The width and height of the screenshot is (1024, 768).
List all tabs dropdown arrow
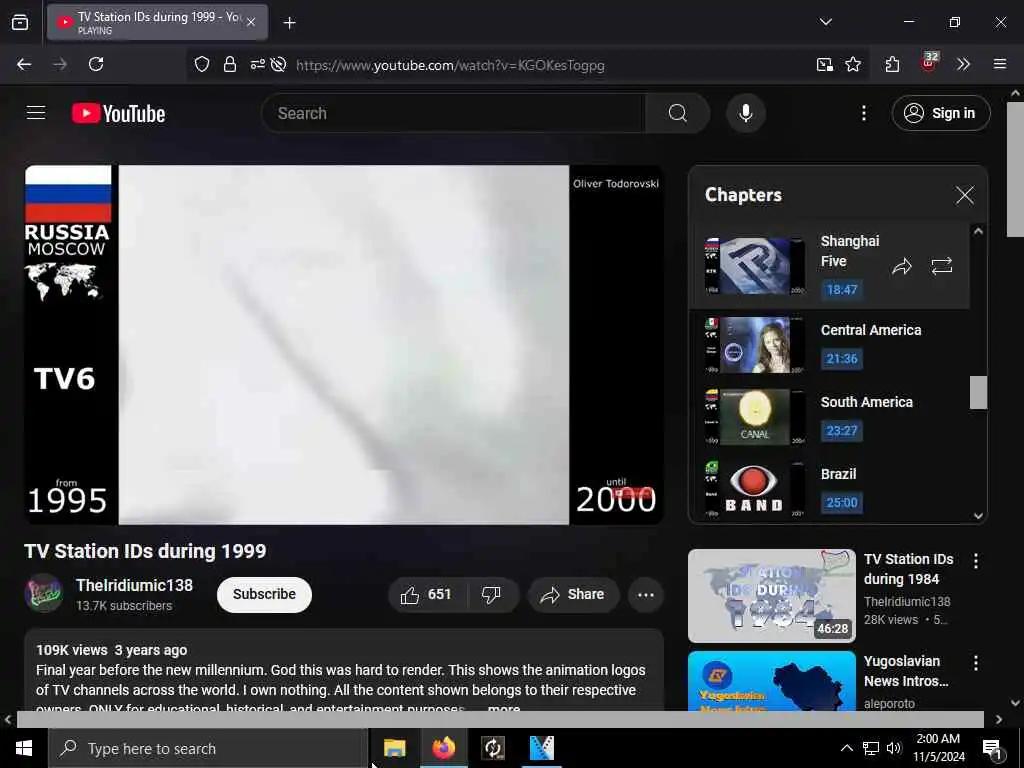tap(825, 22)
